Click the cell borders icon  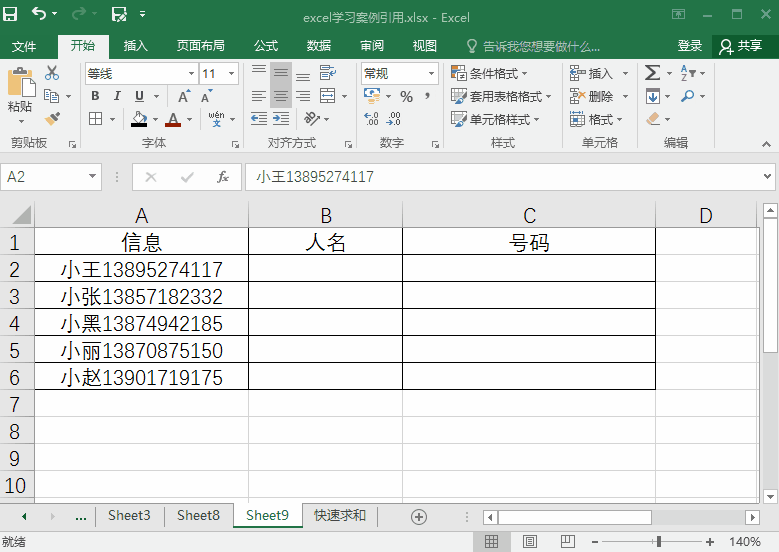pyautogui.click(x=95, y=119)
